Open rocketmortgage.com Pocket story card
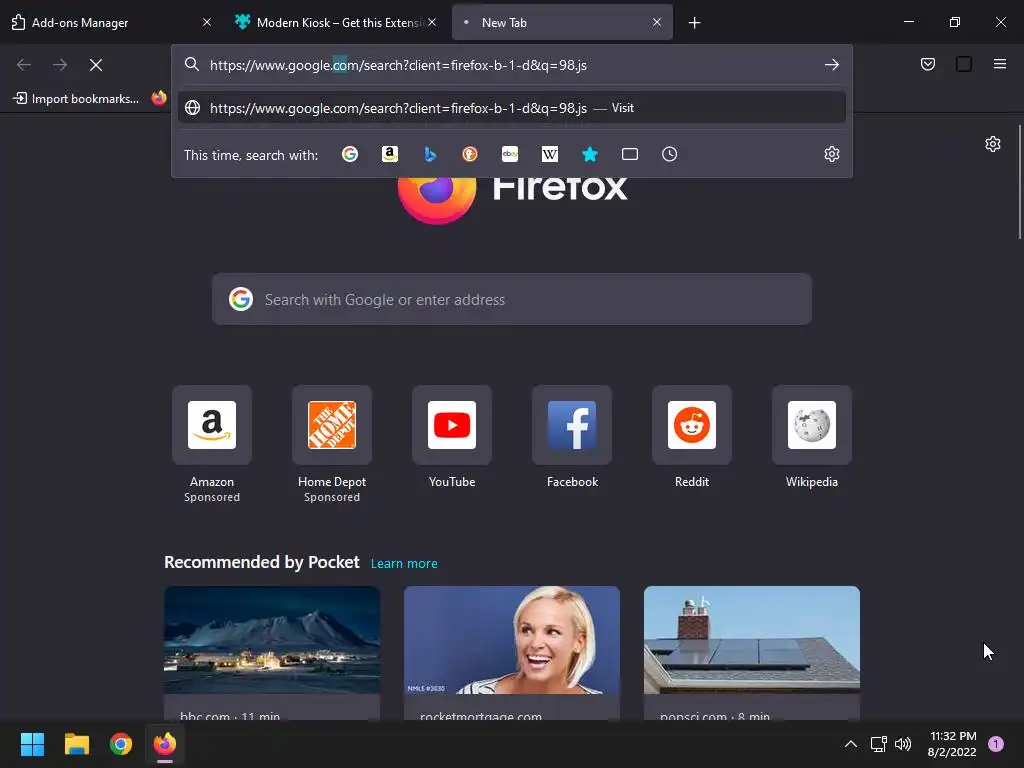This screenshot has height=768, width=1024. click(x=512, y=653)
